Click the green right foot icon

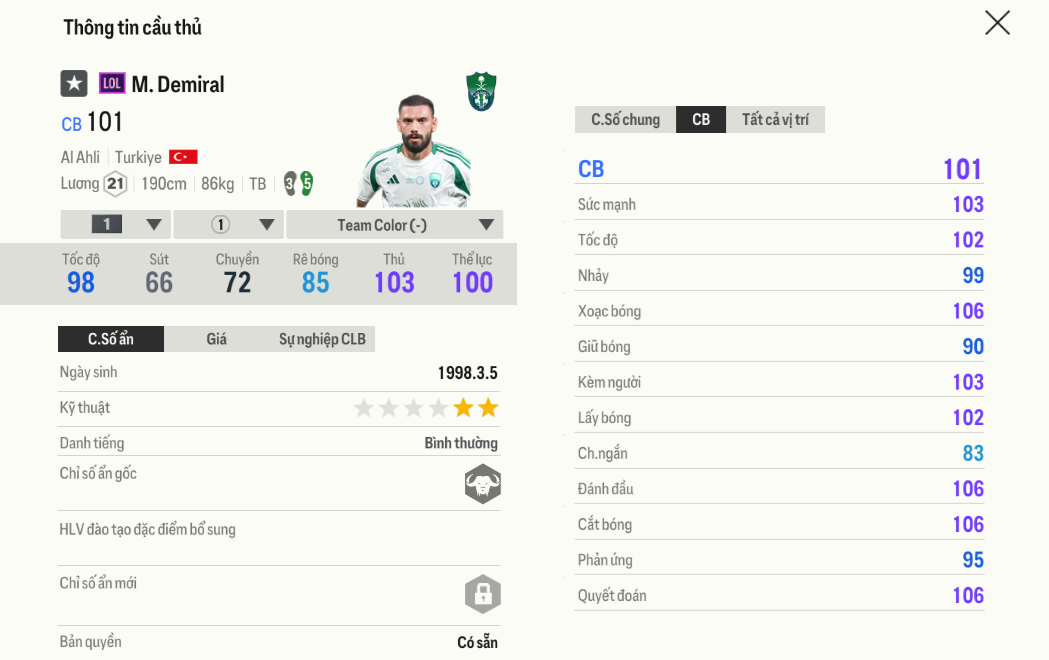(307, 183)
